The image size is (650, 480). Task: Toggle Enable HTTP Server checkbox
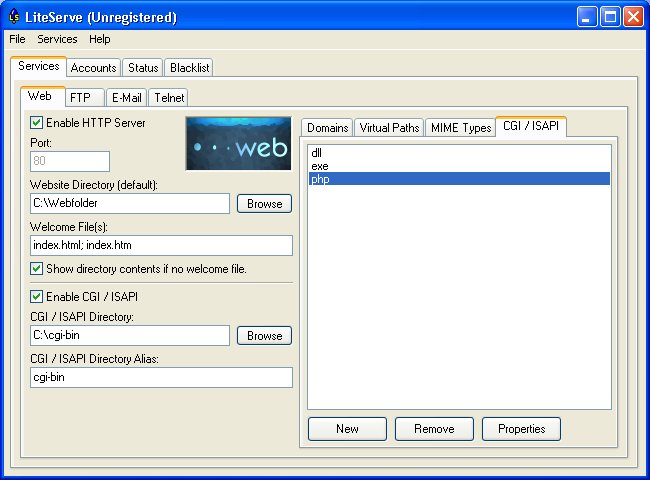tap(36, 123)
